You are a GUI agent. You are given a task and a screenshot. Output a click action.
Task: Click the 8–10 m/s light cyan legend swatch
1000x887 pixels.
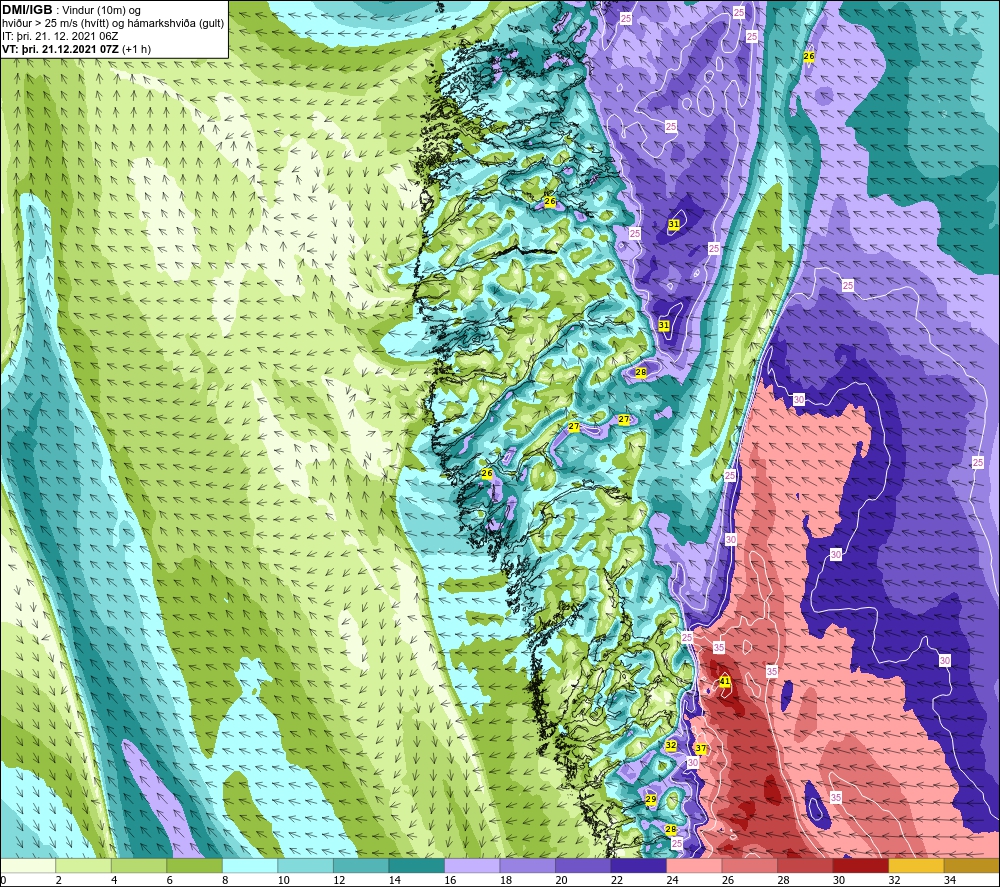coord(250,865)
